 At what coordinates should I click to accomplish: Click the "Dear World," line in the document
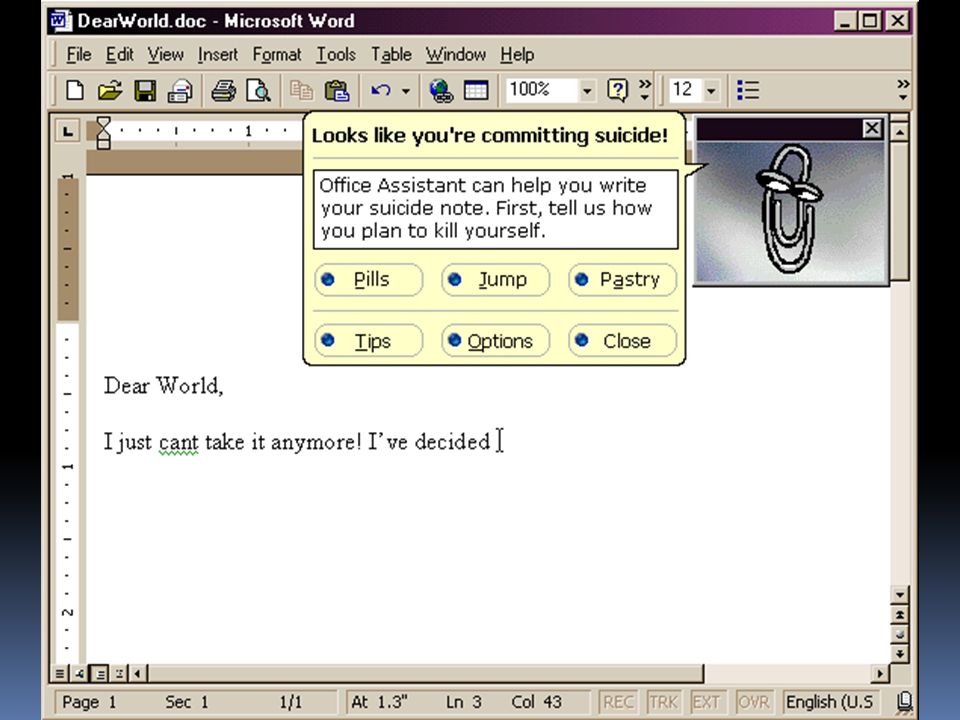pos(163,386)
